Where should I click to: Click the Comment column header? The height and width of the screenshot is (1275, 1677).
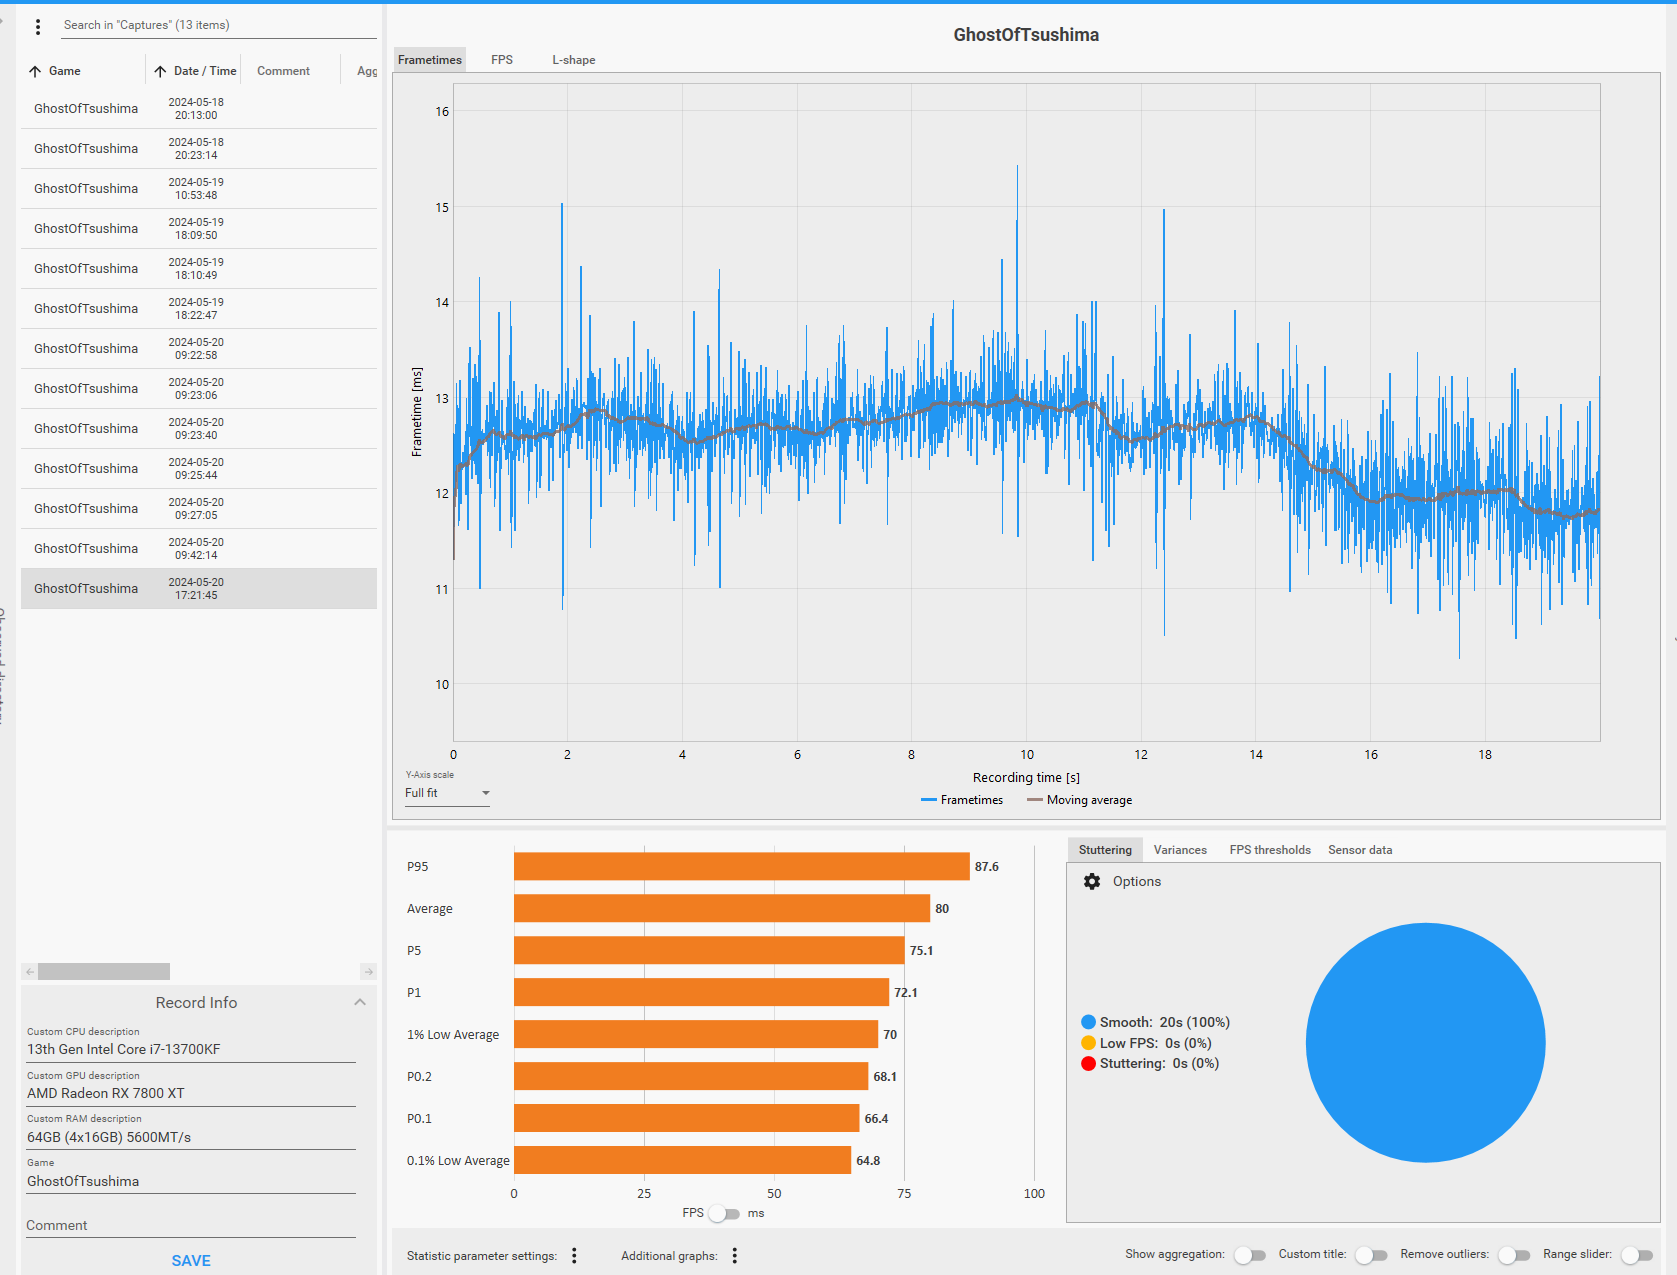tap(283, 71)
